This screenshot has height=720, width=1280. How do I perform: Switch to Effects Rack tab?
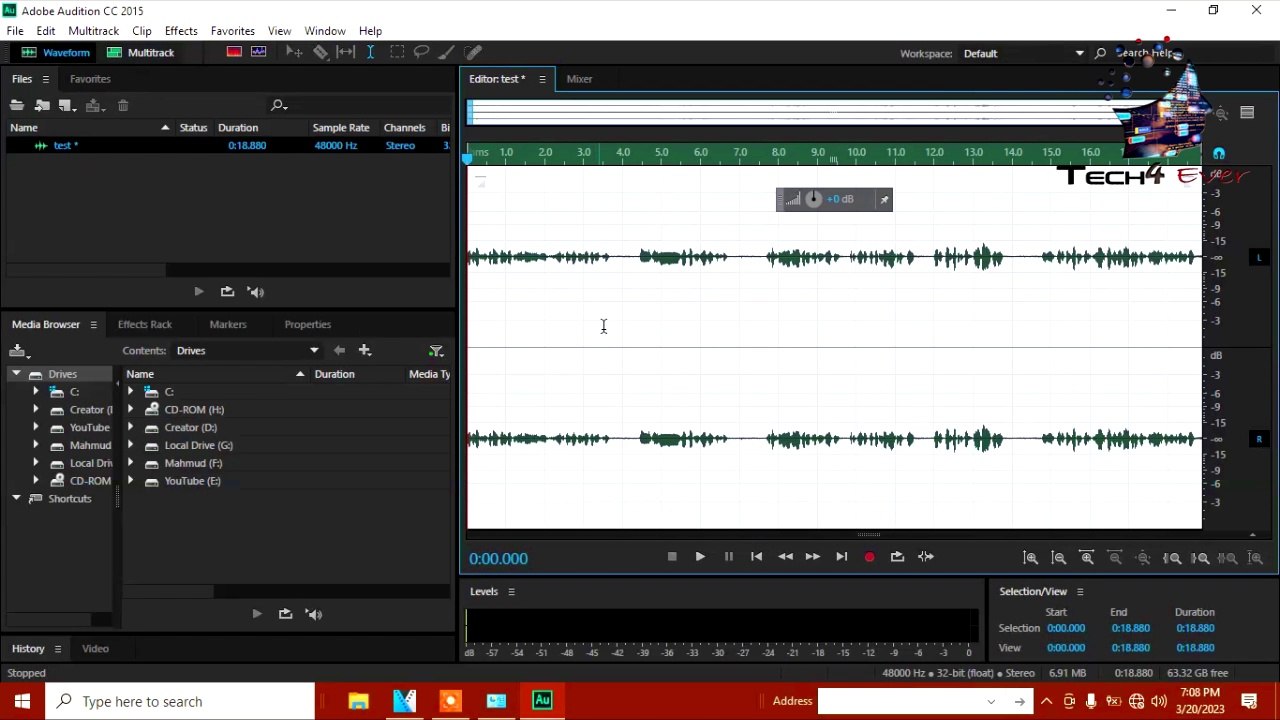(145, 324)
